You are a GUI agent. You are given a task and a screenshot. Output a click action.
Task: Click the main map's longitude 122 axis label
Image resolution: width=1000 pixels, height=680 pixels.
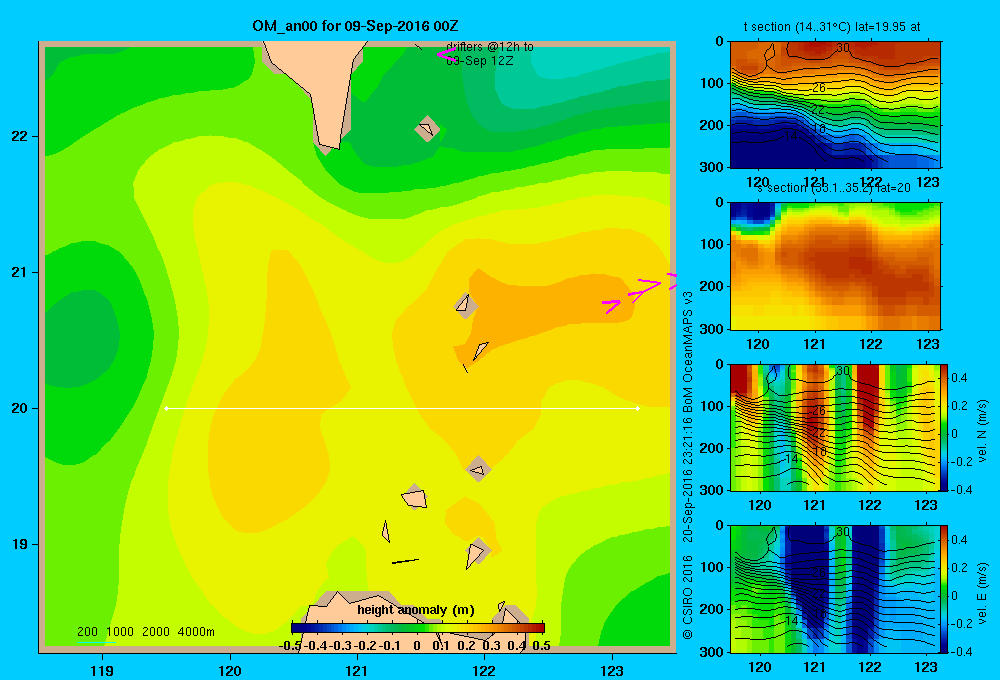[x=484, y=670]
